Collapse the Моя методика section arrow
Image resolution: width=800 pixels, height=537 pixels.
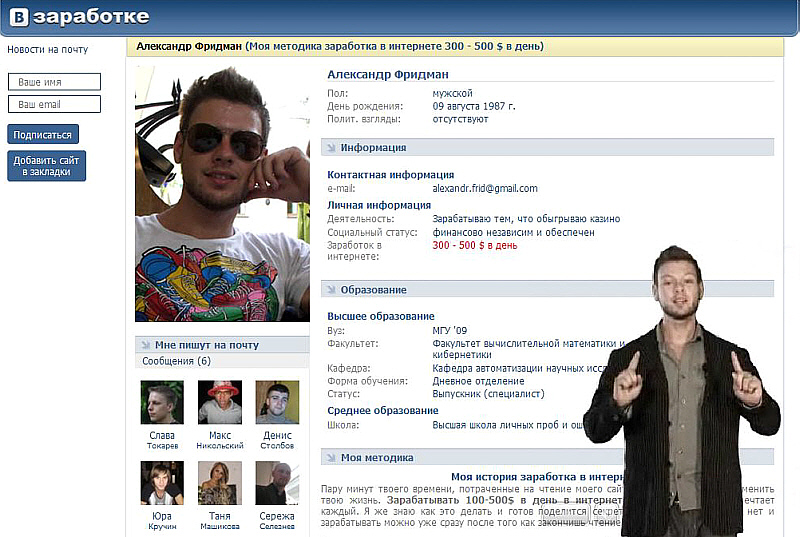pyautogui.click(x=331, y=457)
